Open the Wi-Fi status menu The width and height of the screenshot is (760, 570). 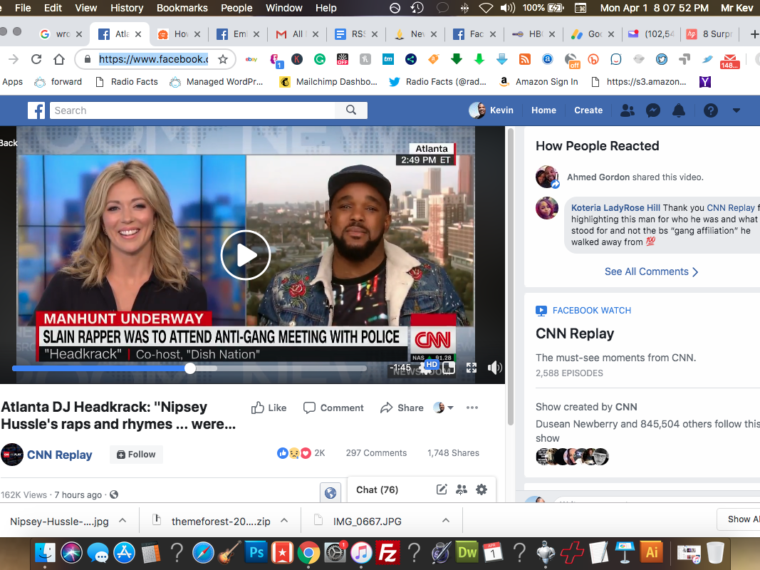486,8
